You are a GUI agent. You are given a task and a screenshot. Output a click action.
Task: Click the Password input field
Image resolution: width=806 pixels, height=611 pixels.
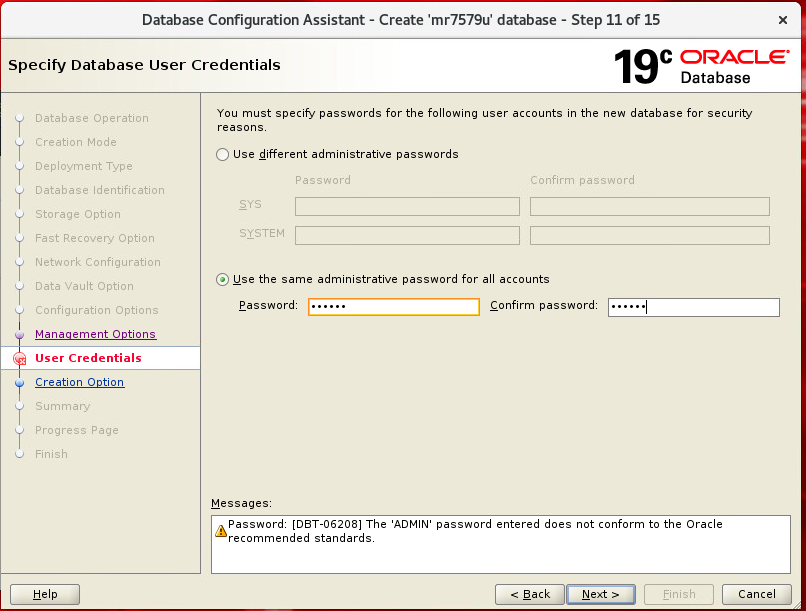coord(394,307)
